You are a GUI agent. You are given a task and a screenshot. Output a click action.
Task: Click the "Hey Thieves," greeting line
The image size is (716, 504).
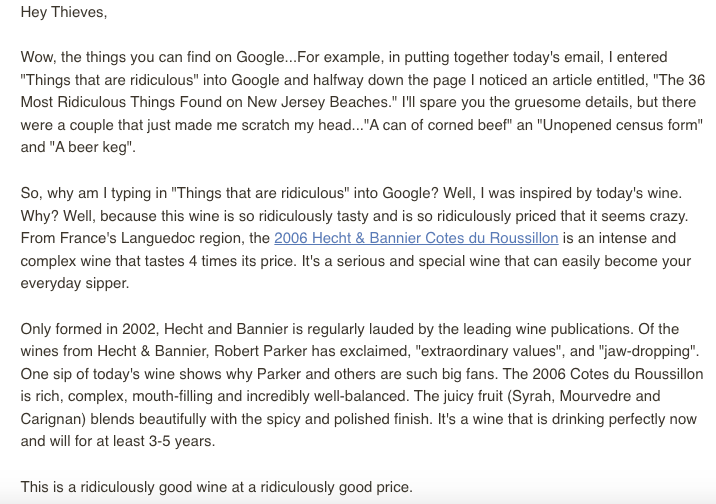pos(64,12)
